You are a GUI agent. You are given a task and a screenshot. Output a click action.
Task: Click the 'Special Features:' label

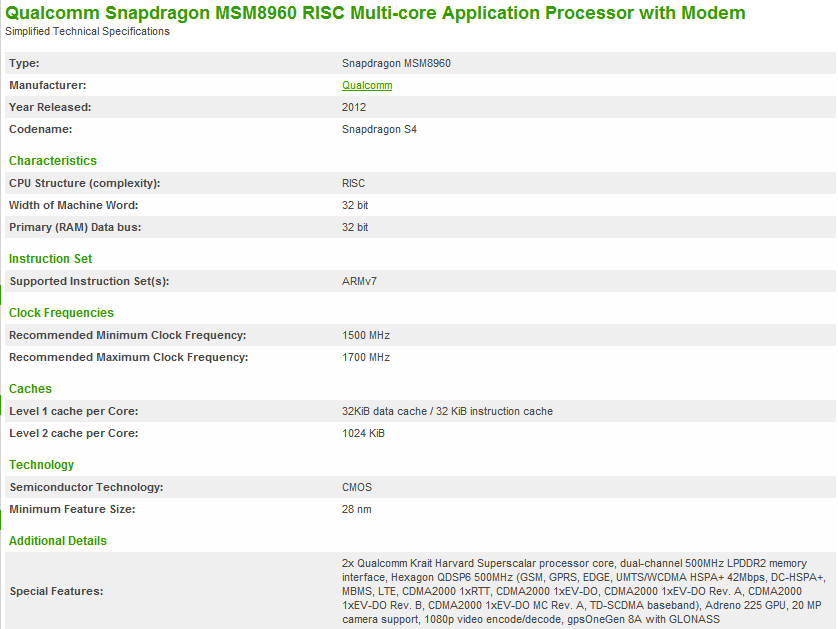[x=57, y=591]
